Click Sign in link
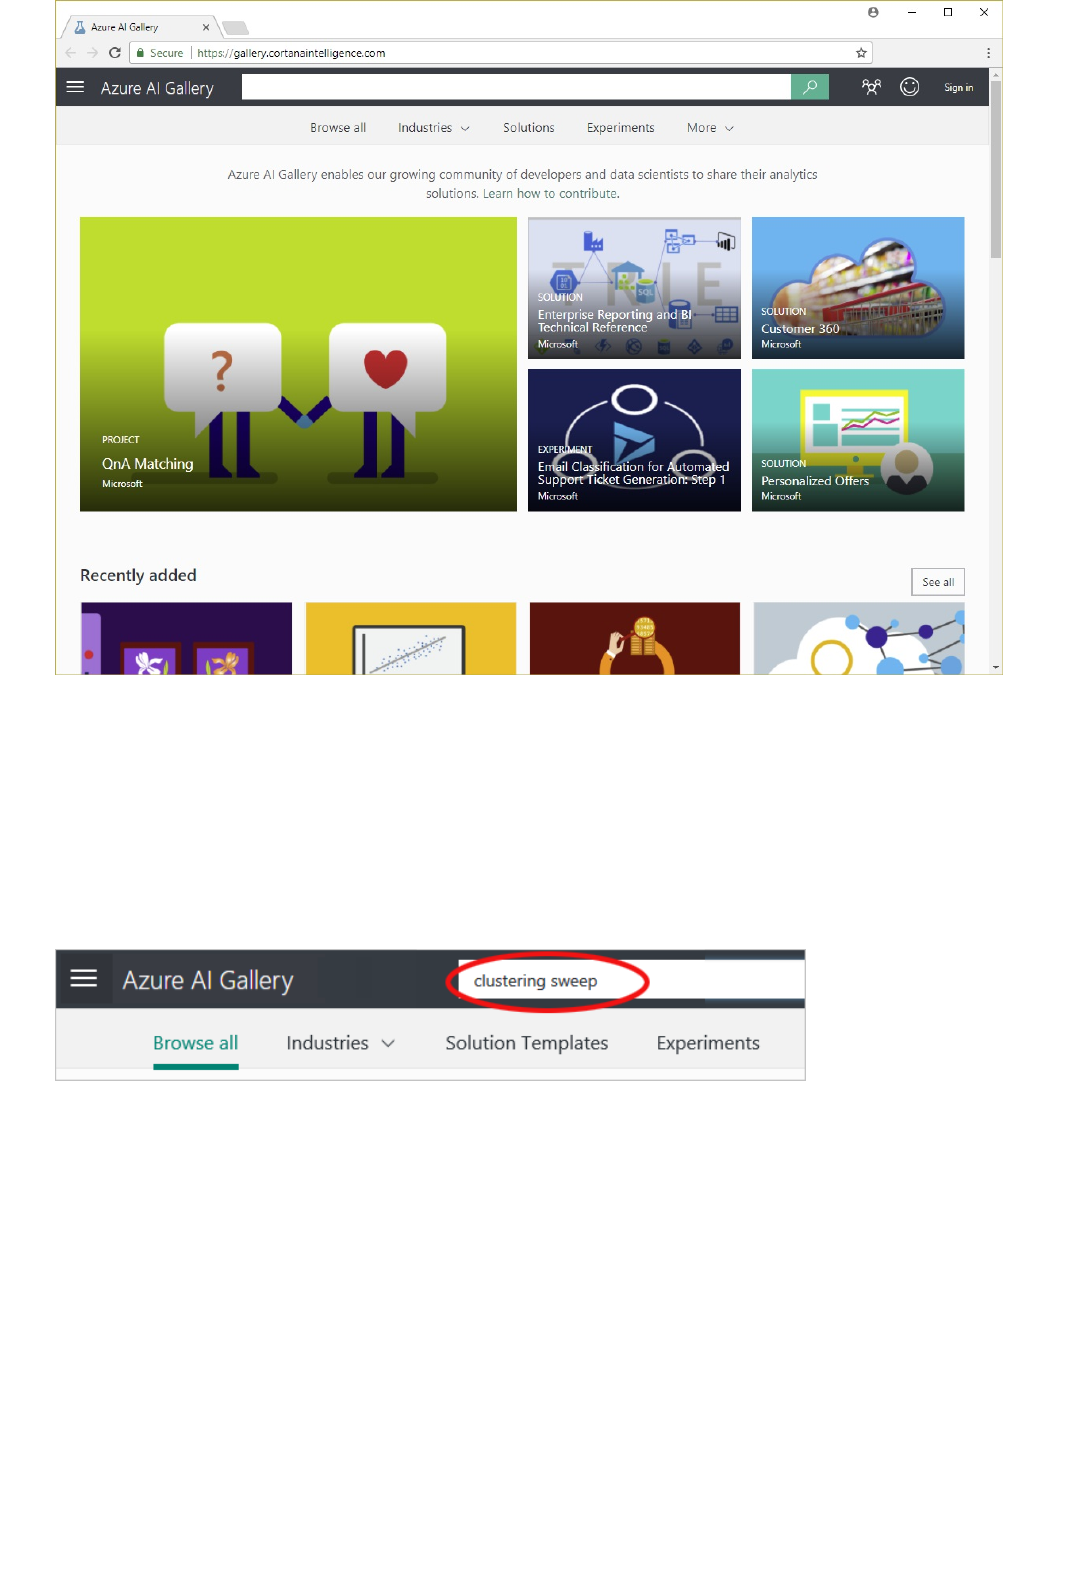This screenshot has width=1076, height=1570. pyautogui.click(x=958, y=88)
